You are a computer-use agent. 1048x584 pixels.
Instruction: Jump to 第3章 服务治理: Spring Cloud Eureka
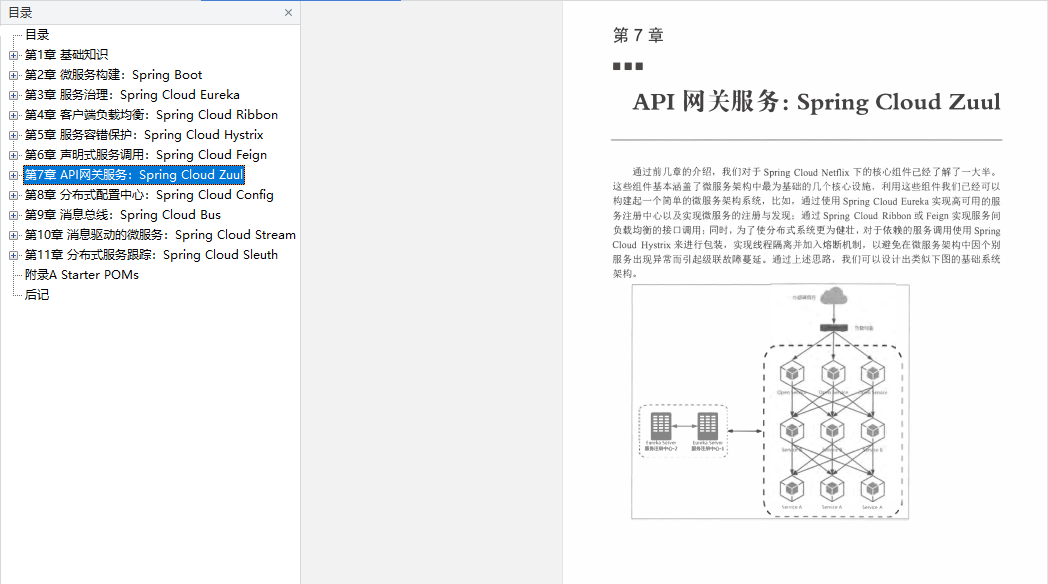point(132,95)
